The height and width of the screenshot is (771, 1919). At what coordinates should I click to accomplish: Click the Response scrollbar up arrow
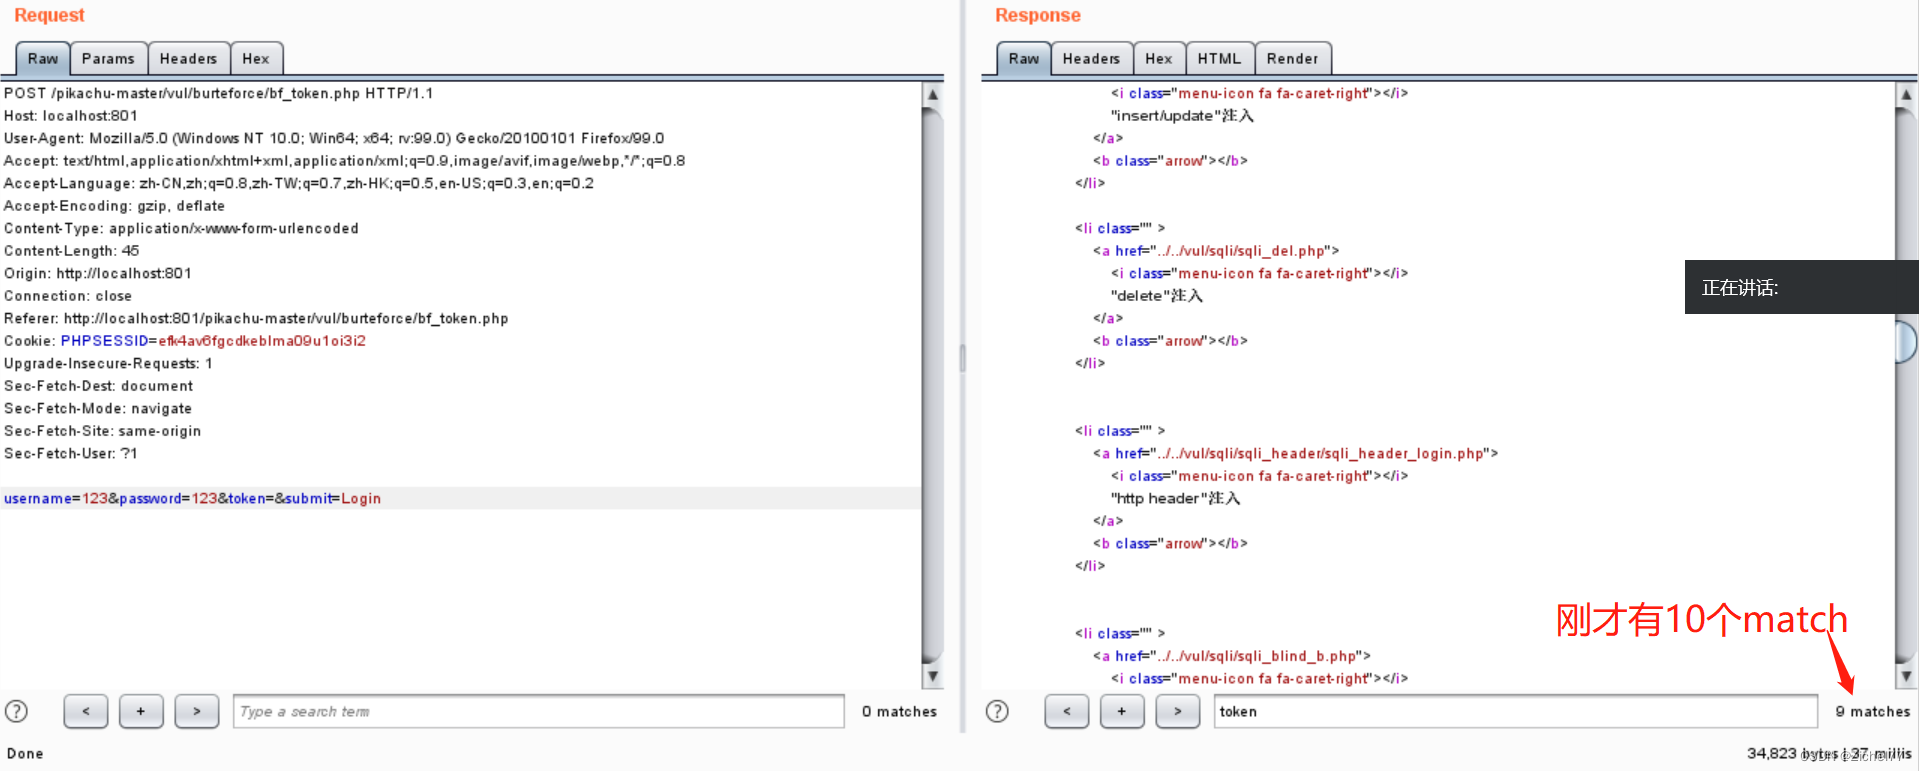click(1906, 95)
